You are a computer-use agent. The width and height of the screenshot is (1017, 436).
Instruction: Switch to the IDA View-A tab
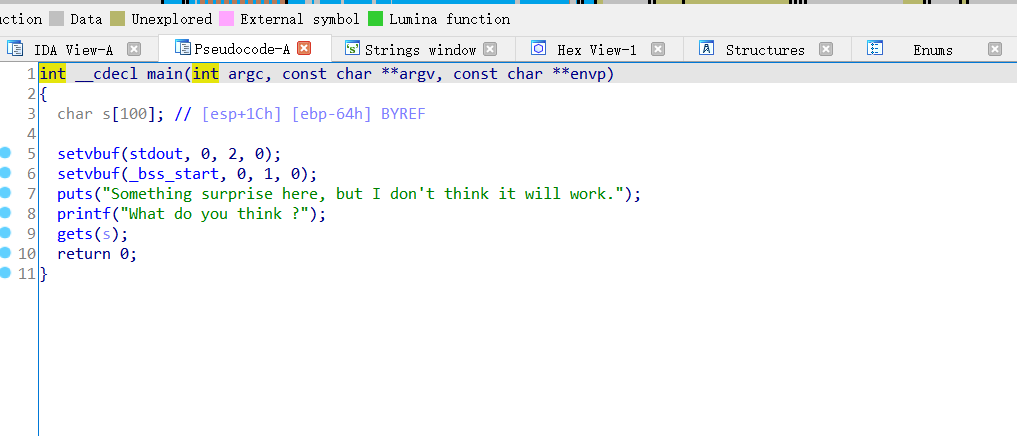[x=73, y=50]
